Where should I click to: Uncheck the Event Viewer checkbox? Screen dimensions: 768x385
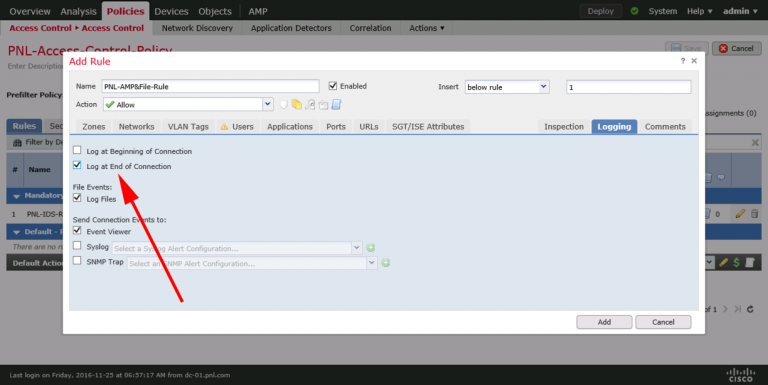click(x=77, y=230)
